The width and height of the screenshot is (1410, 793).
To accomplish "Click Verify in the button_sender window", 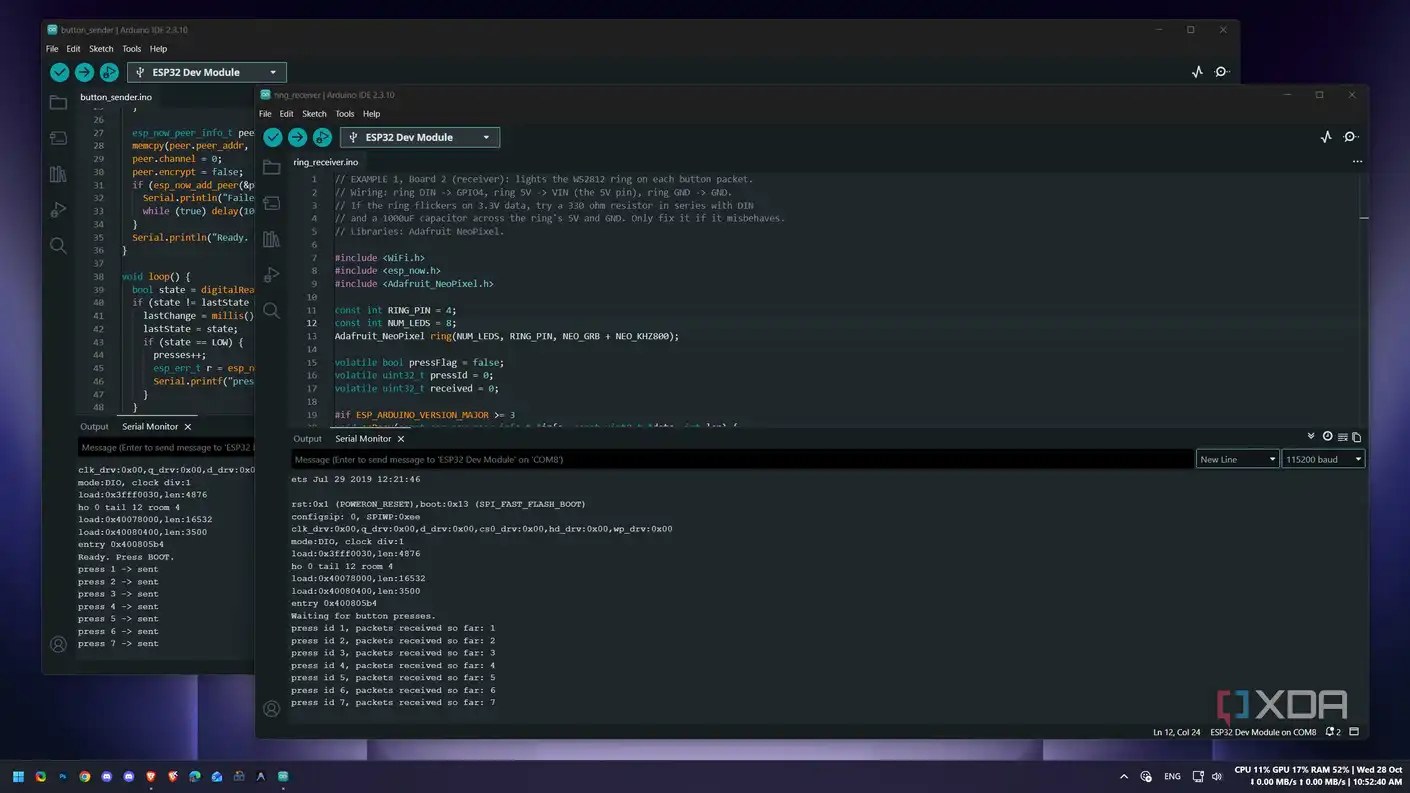I will tap(60, 72).
